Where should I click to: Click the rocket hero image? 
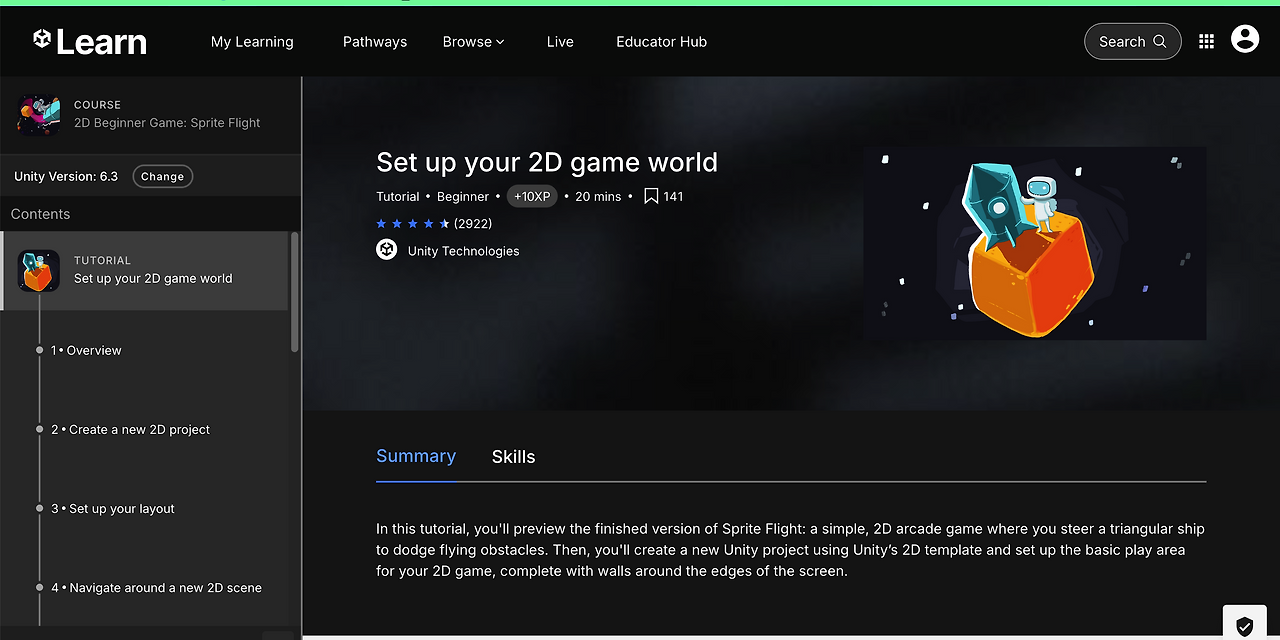coord(1035,243)
